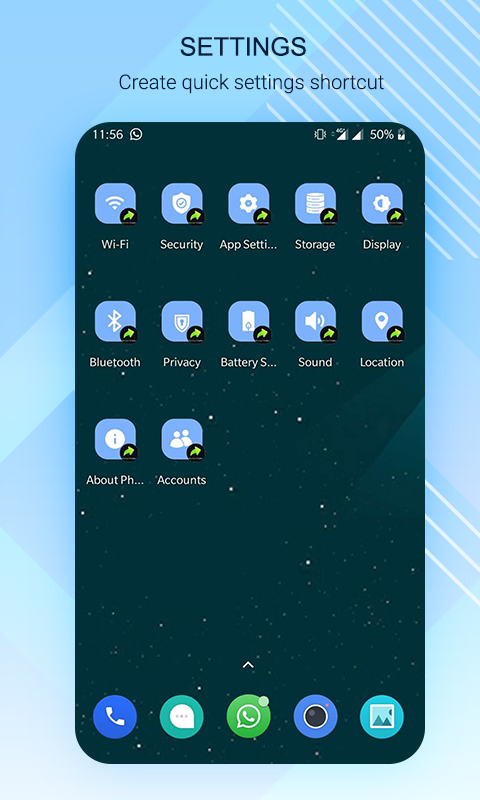Launch the Camera app in dock
This screenshot has height=800, width=480.
coord(315,717)
